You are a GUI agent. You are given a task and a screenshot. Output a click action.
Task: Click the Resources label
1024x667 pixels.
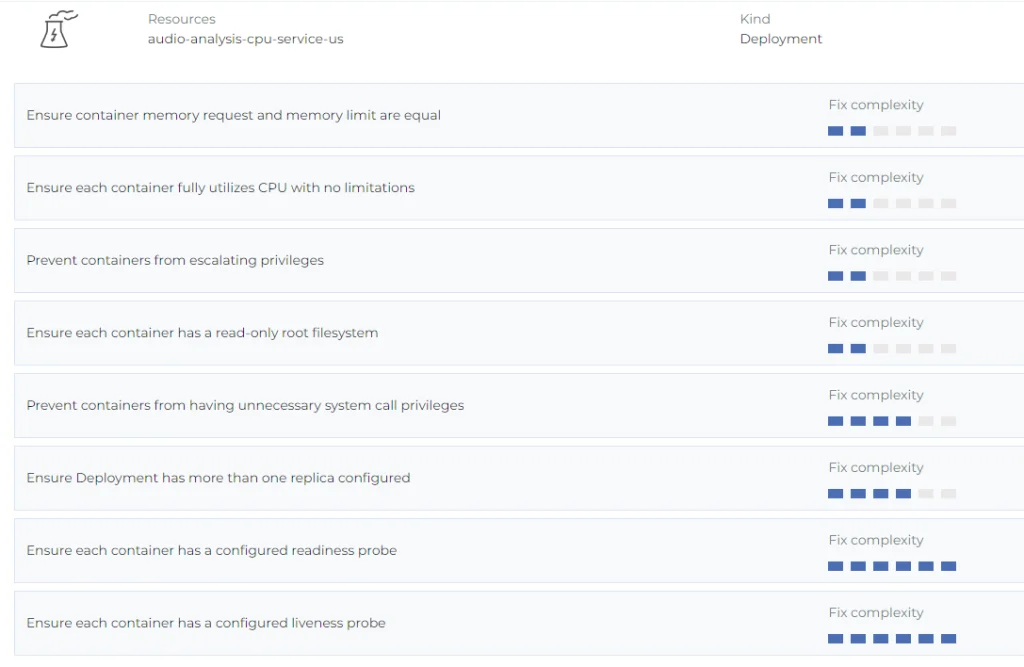point(182,19)
